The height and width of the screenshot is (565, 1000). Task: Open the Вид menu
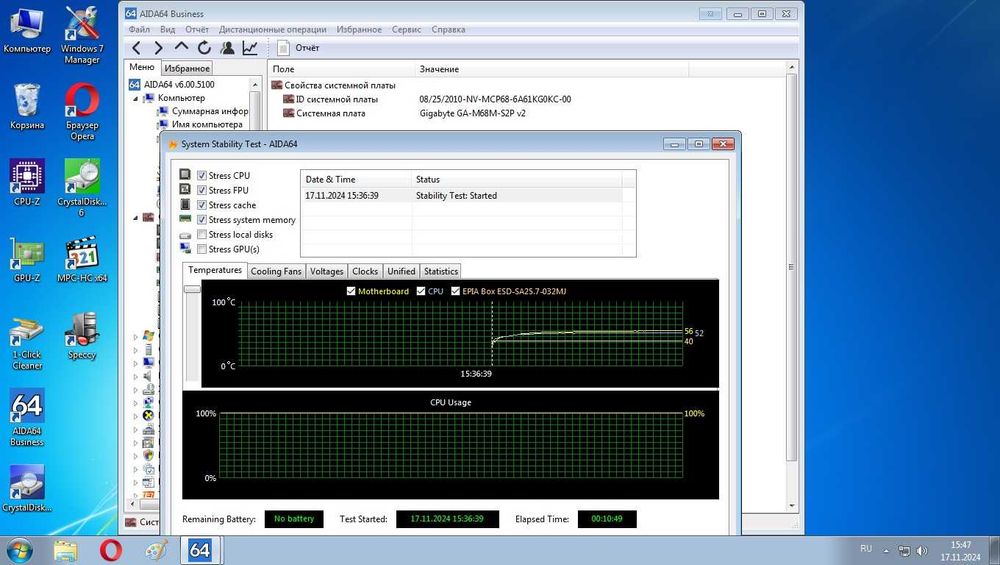[168, 29]
